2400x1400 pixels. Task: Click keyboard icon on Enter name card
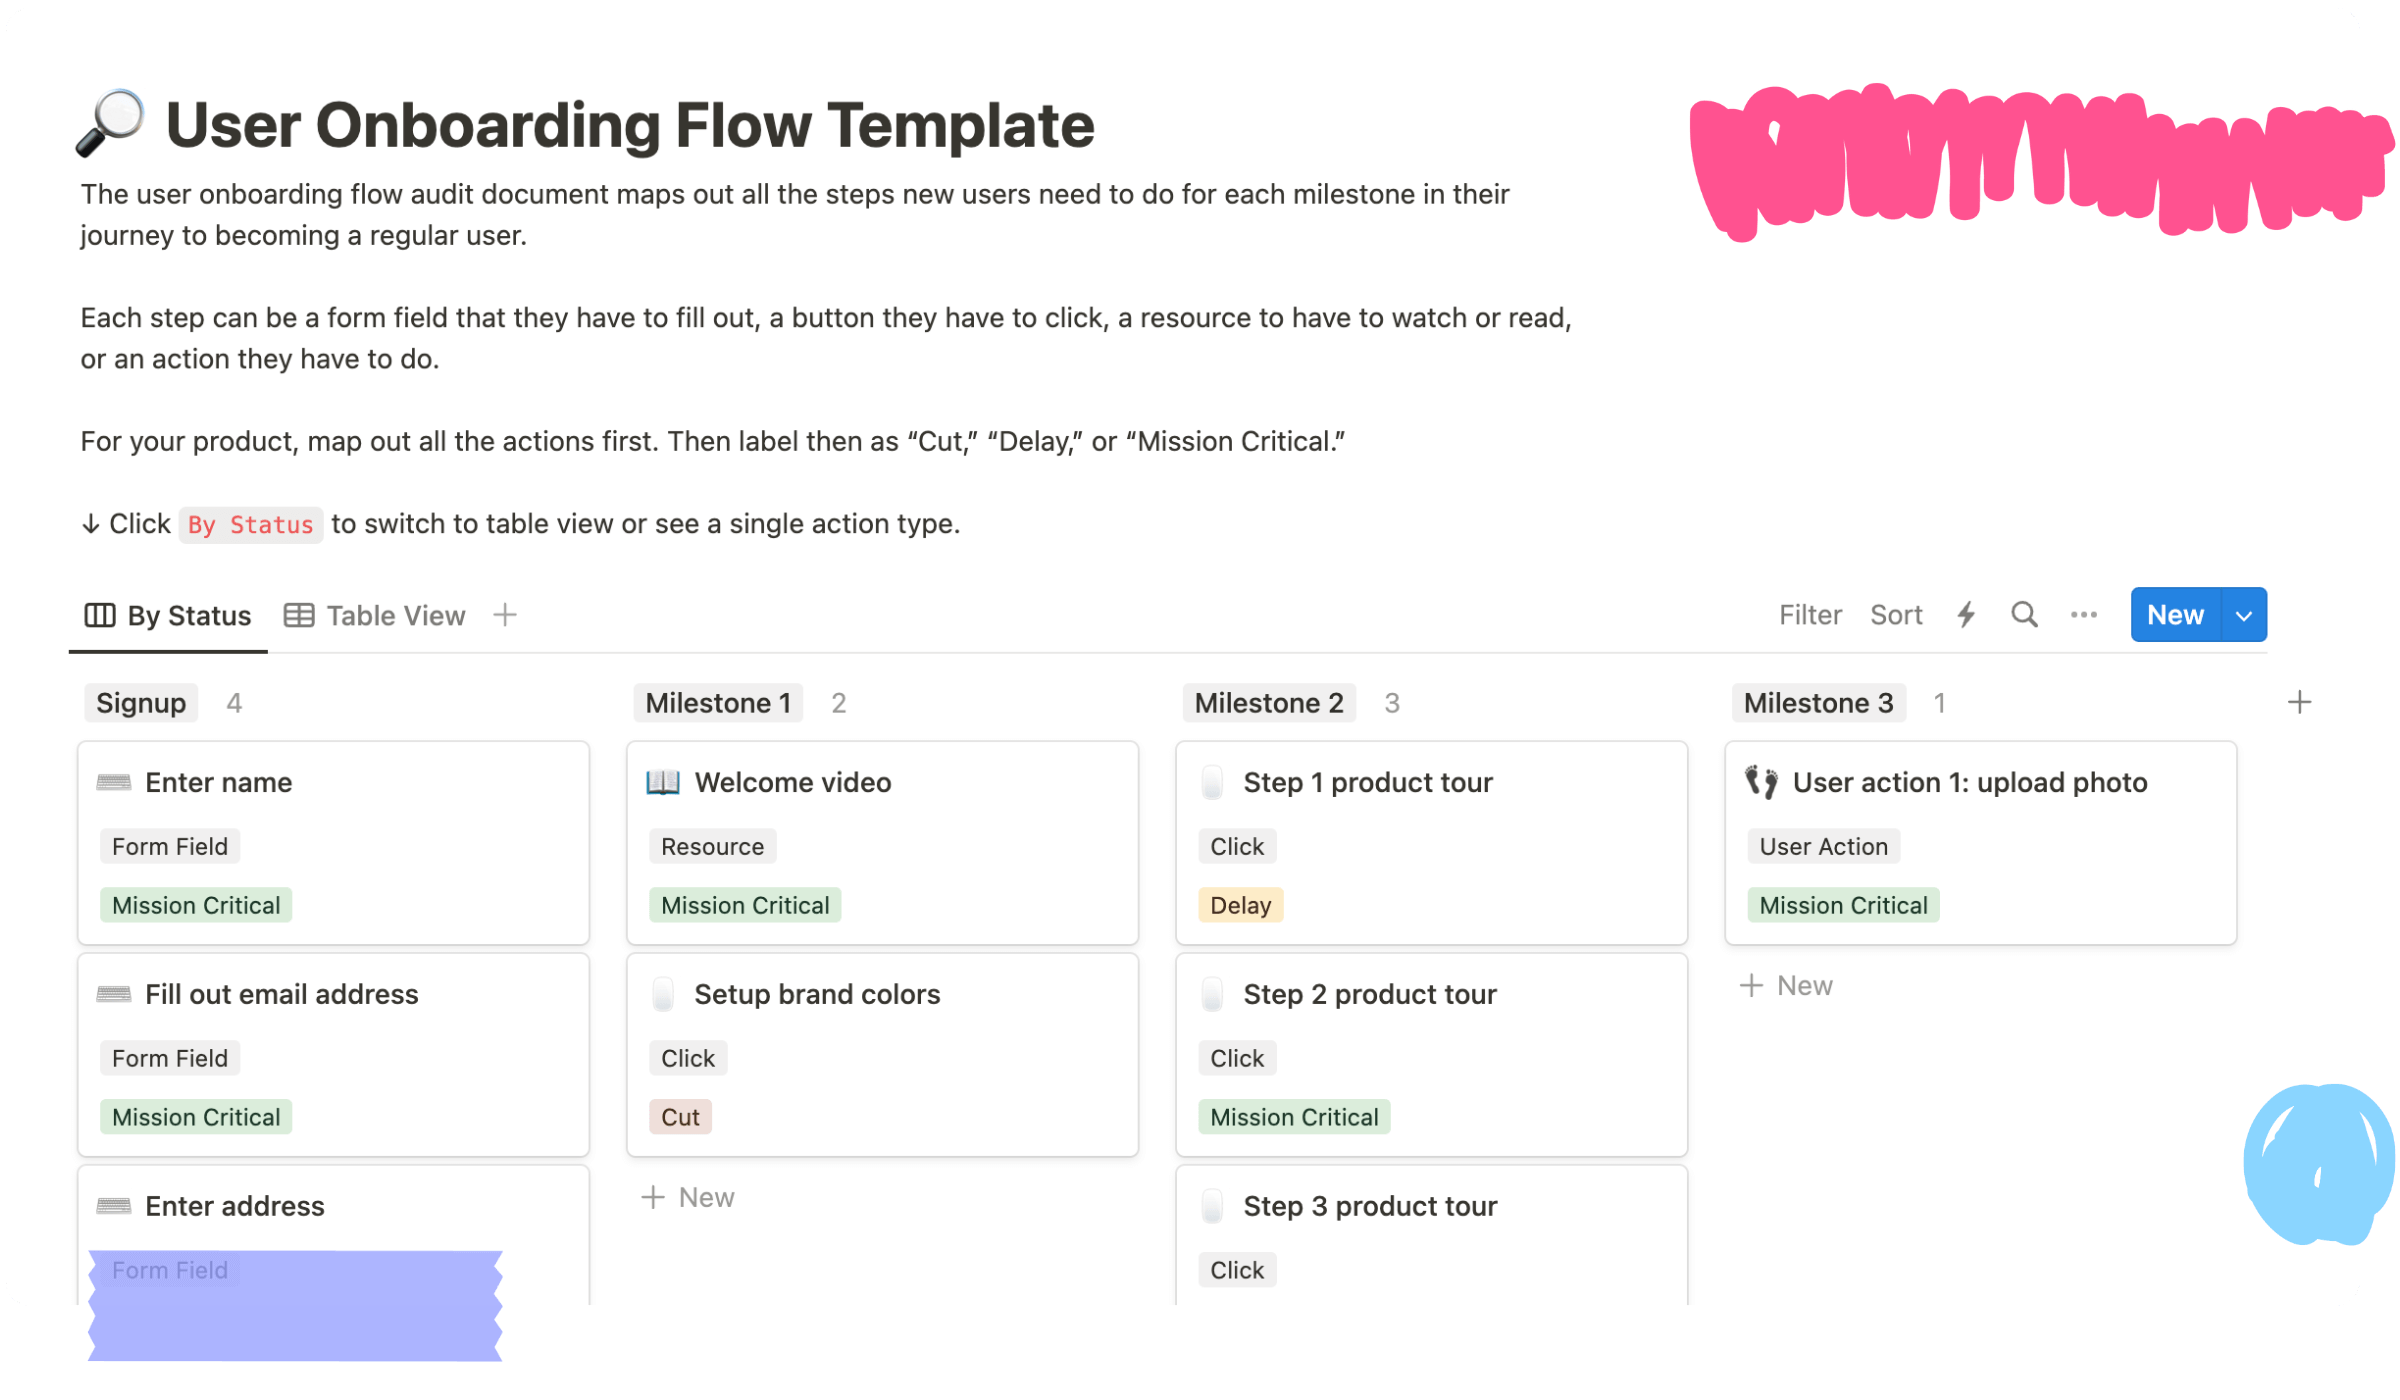tap(114, 782)
